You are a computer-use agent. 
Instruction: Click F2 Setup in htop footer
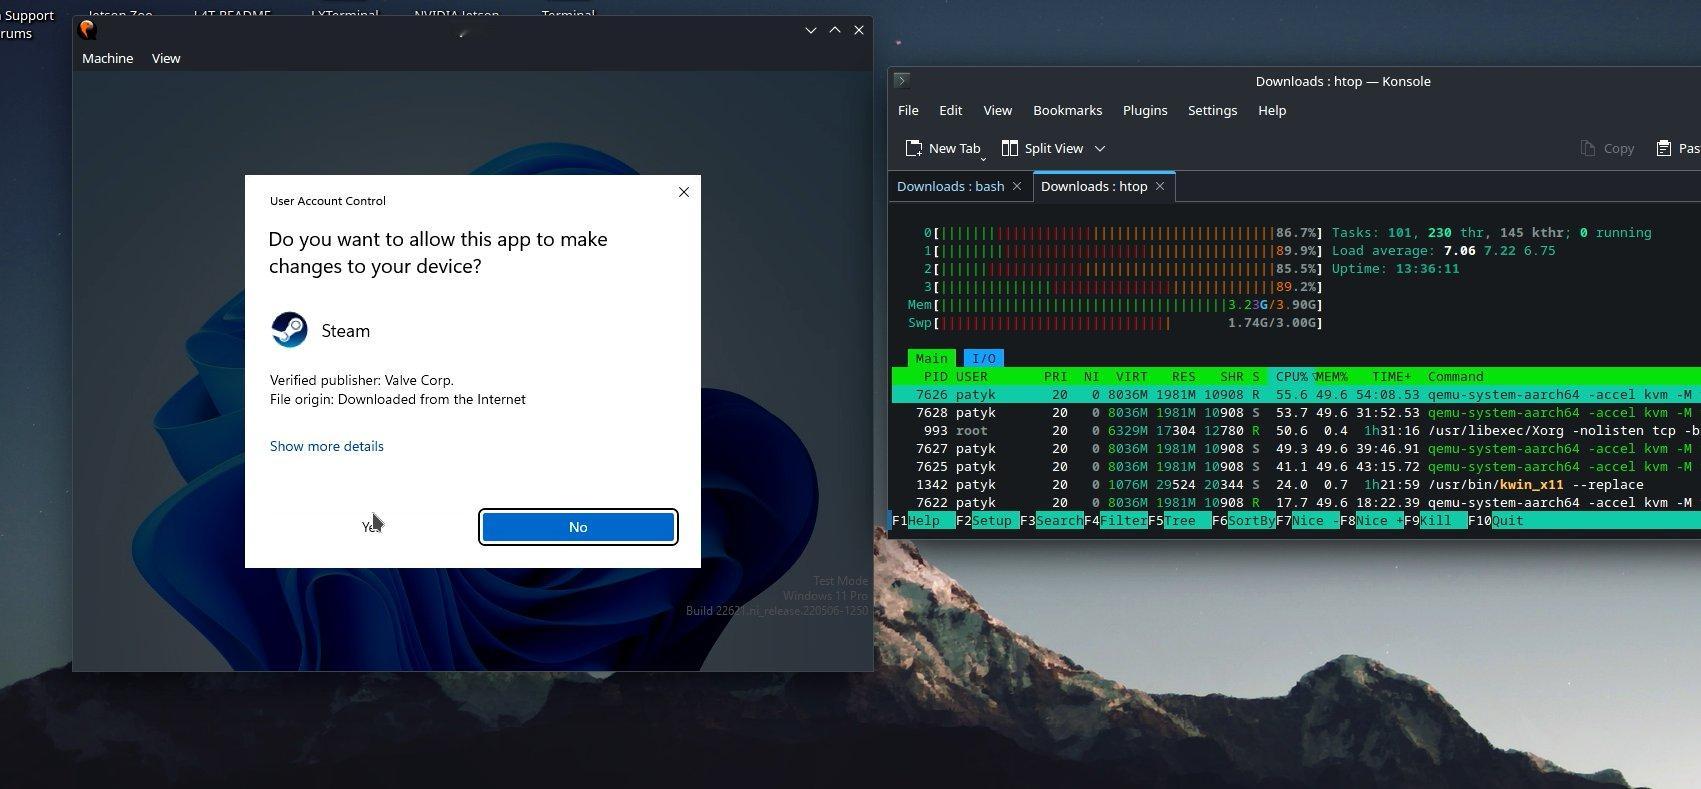pyautogui.click(x=987, y=520)
